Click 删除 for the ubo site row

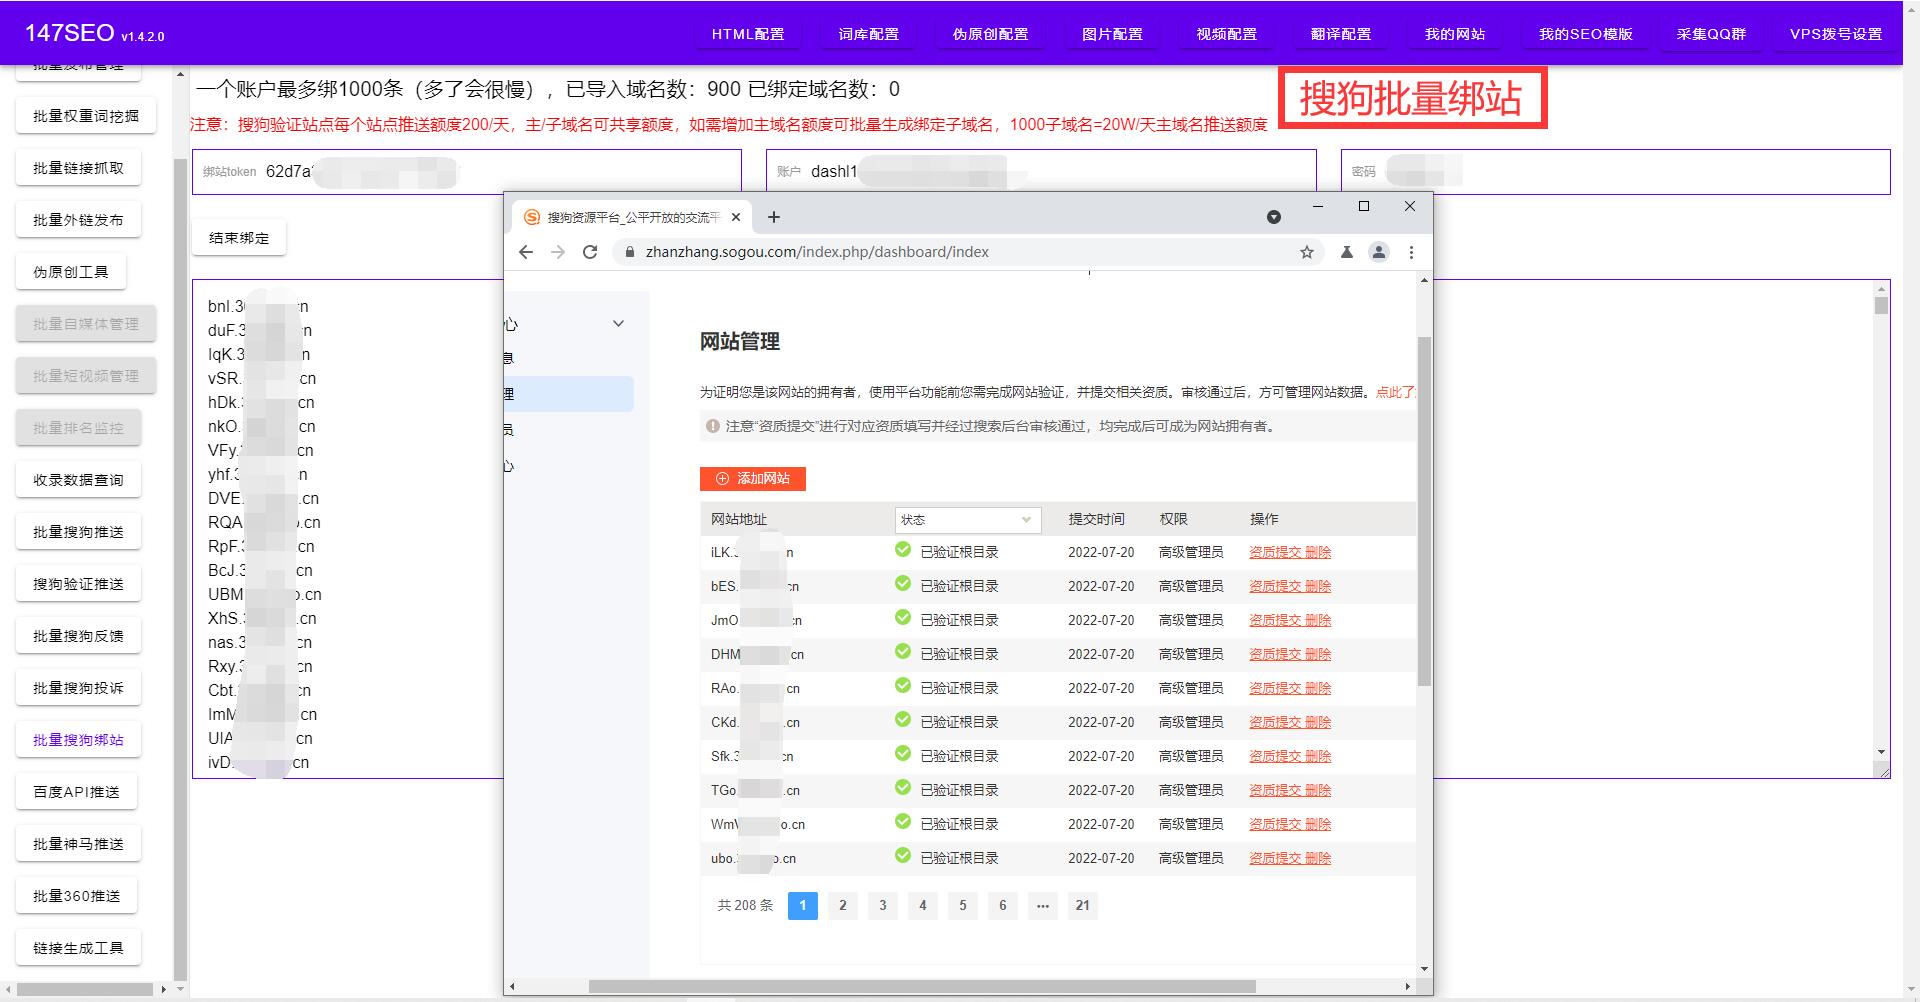coord(1318,858)
